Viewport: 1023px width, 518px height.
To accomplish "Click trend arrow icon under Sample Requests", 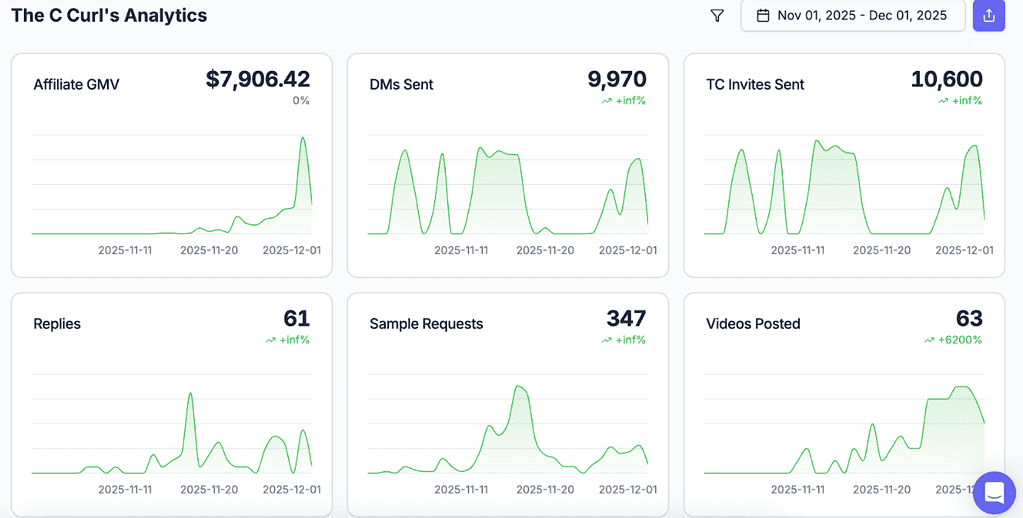I will click(606, 340).
